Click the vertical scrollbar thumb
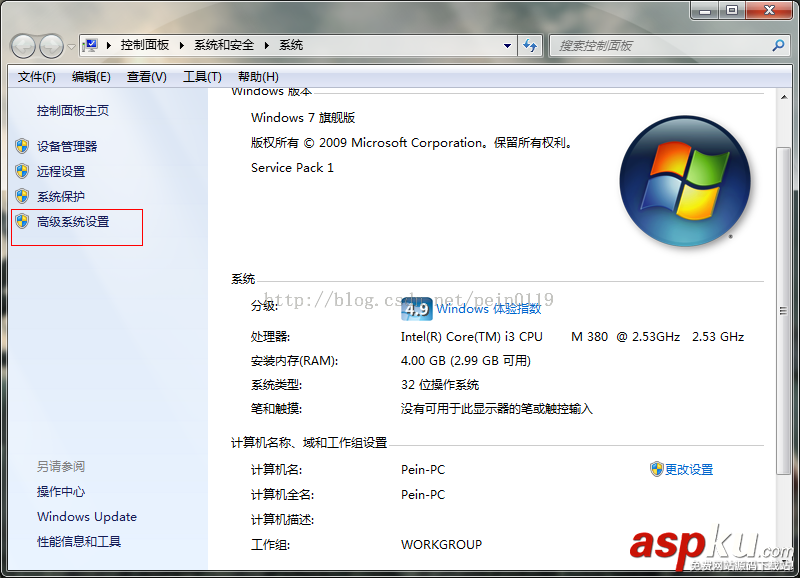 coord(783,311)
